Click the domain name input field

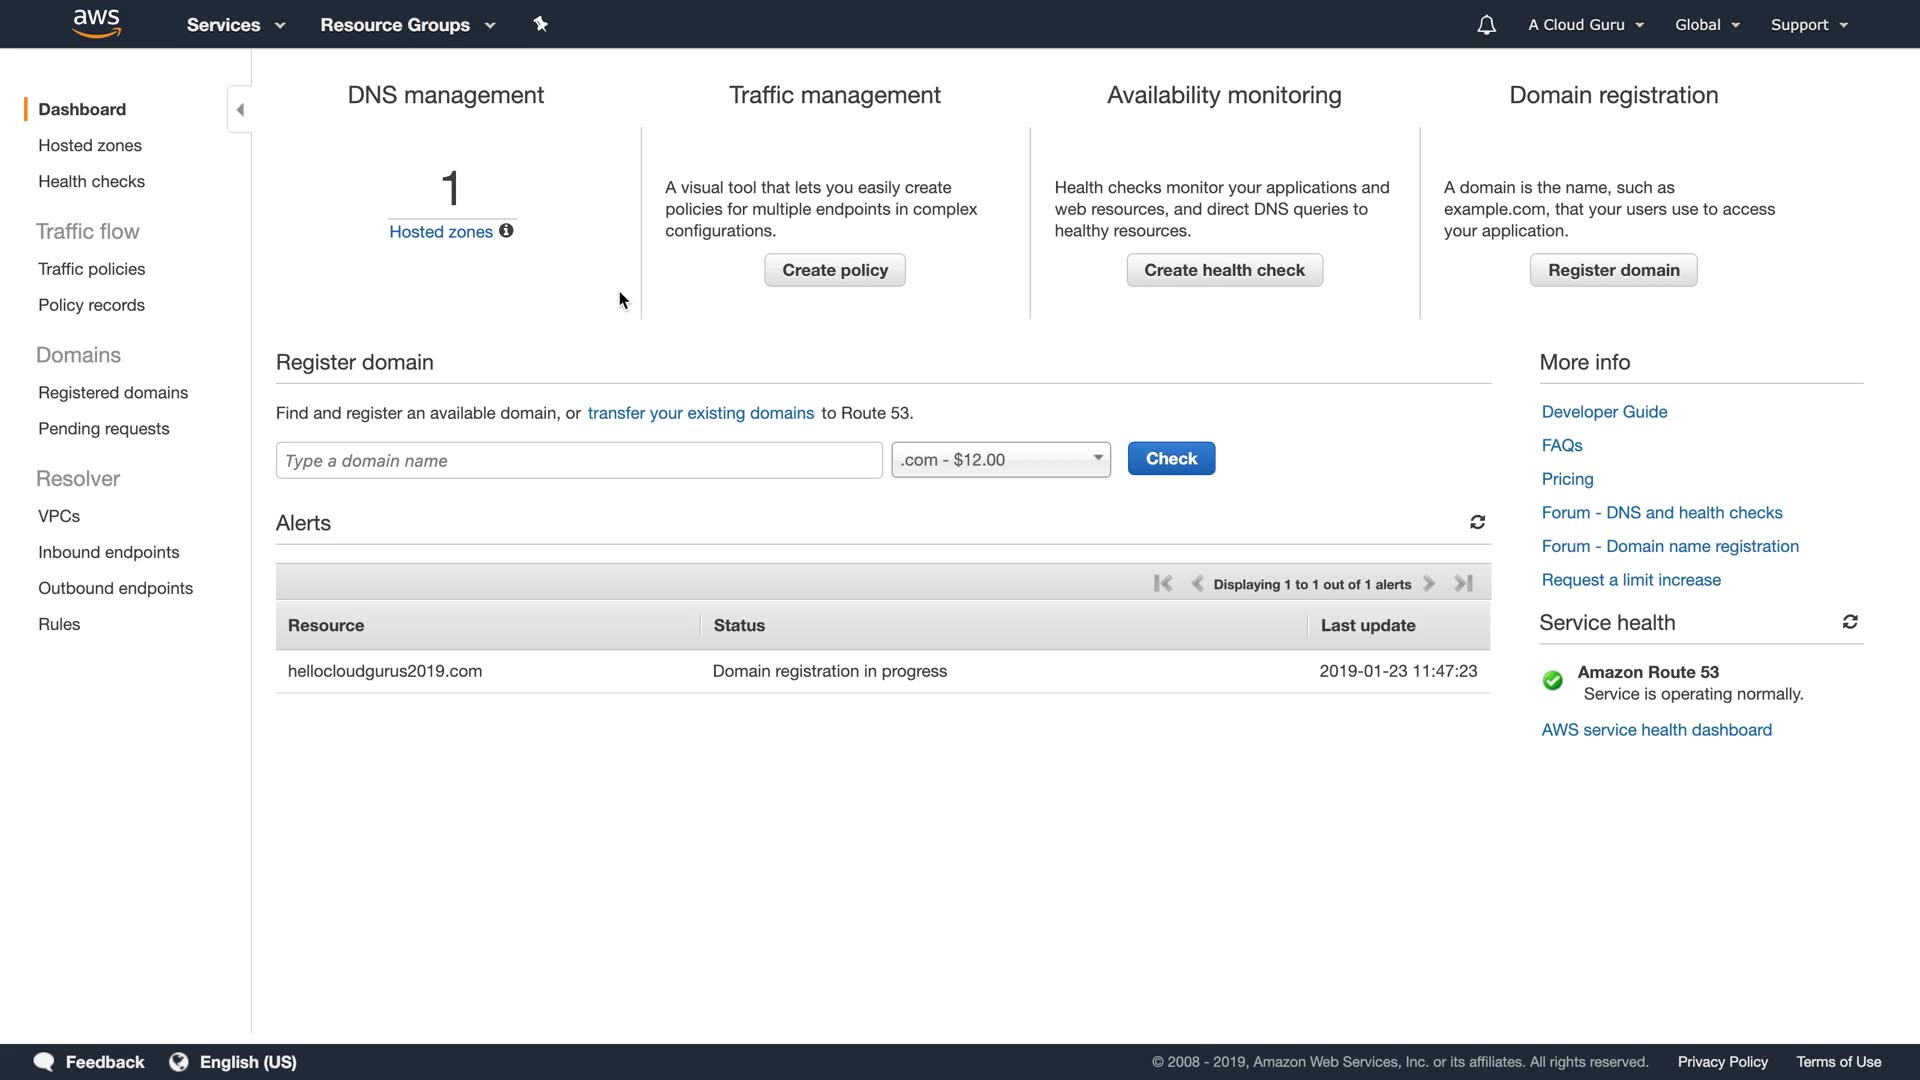[578, 461]
